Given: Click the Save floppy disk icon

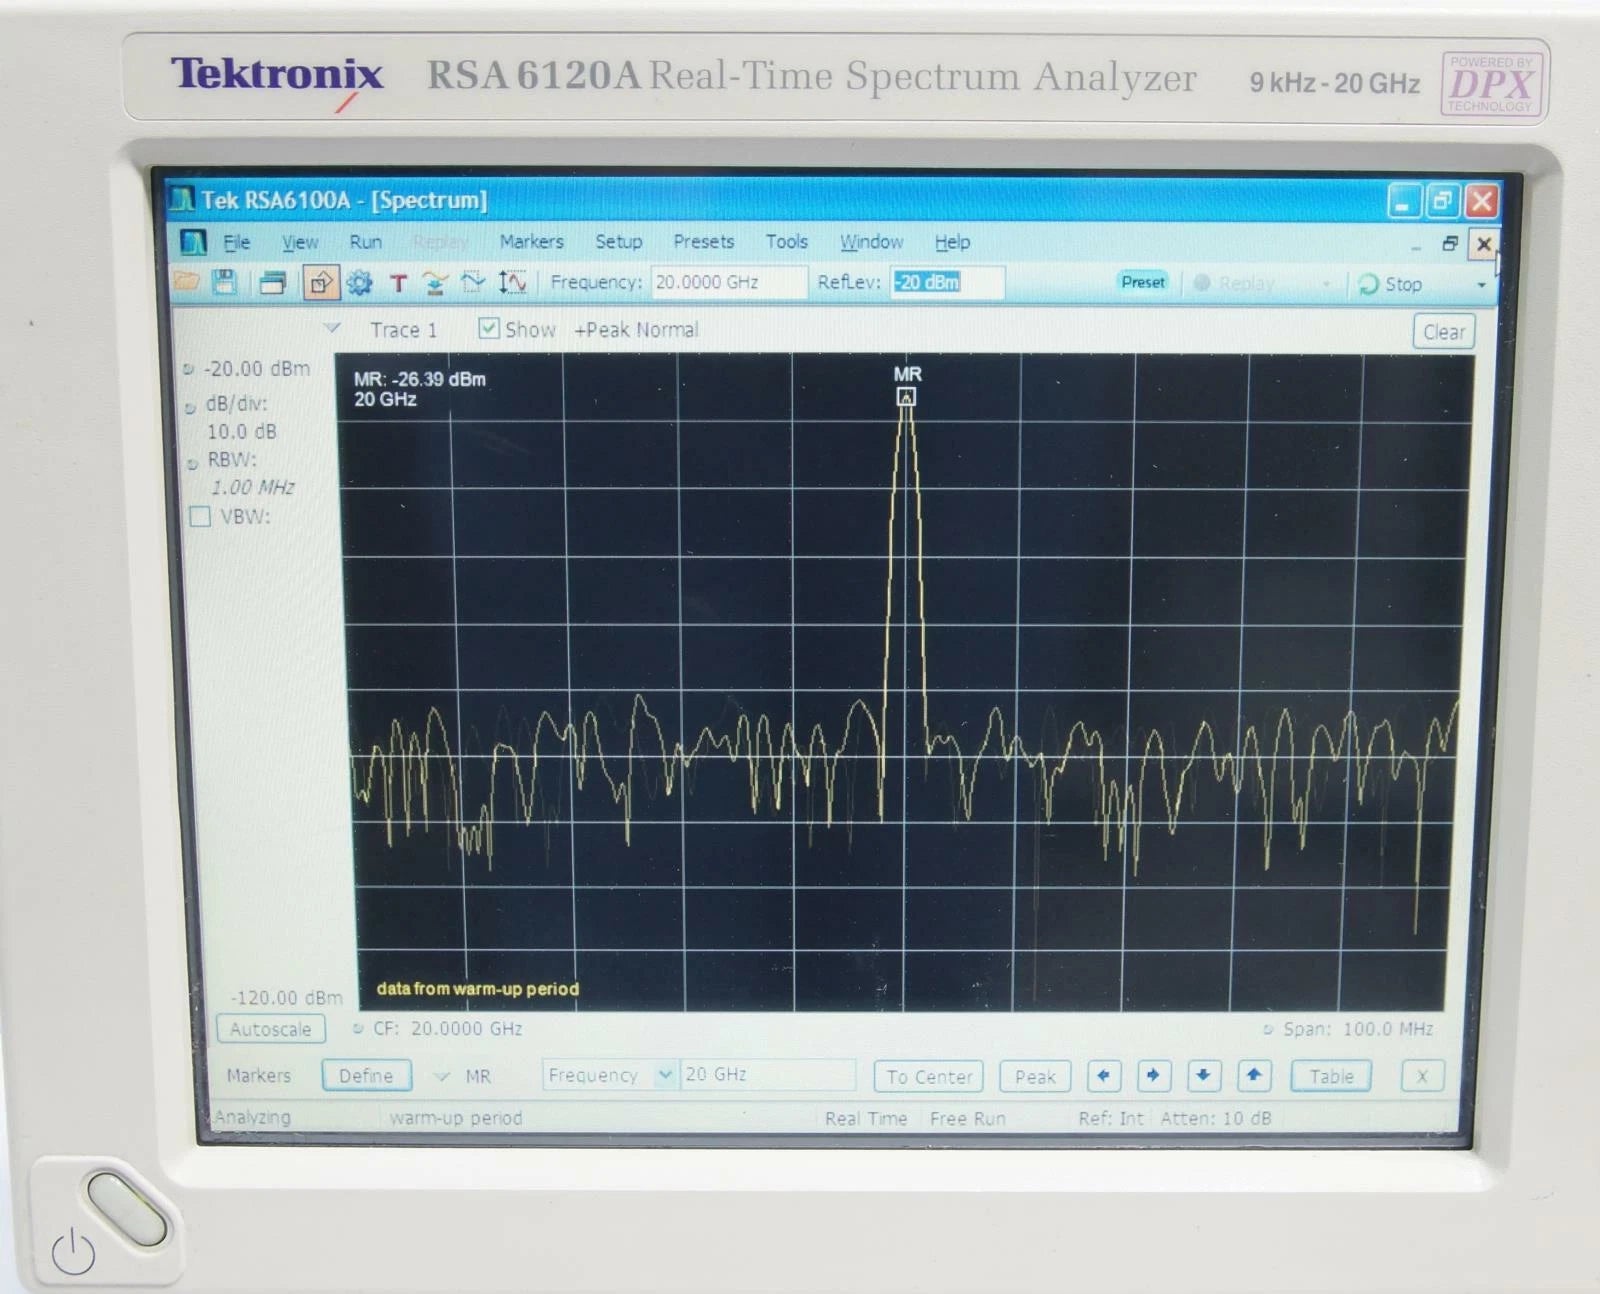Looking at the screenshot, I should point(225,282).
